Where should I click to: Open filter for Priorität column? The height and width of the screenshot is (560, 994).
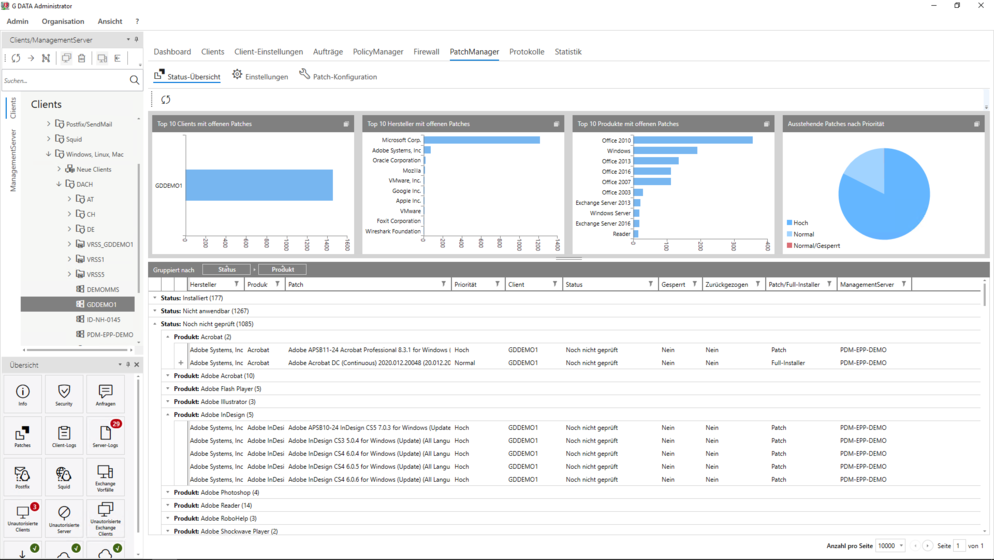[498, 284]
